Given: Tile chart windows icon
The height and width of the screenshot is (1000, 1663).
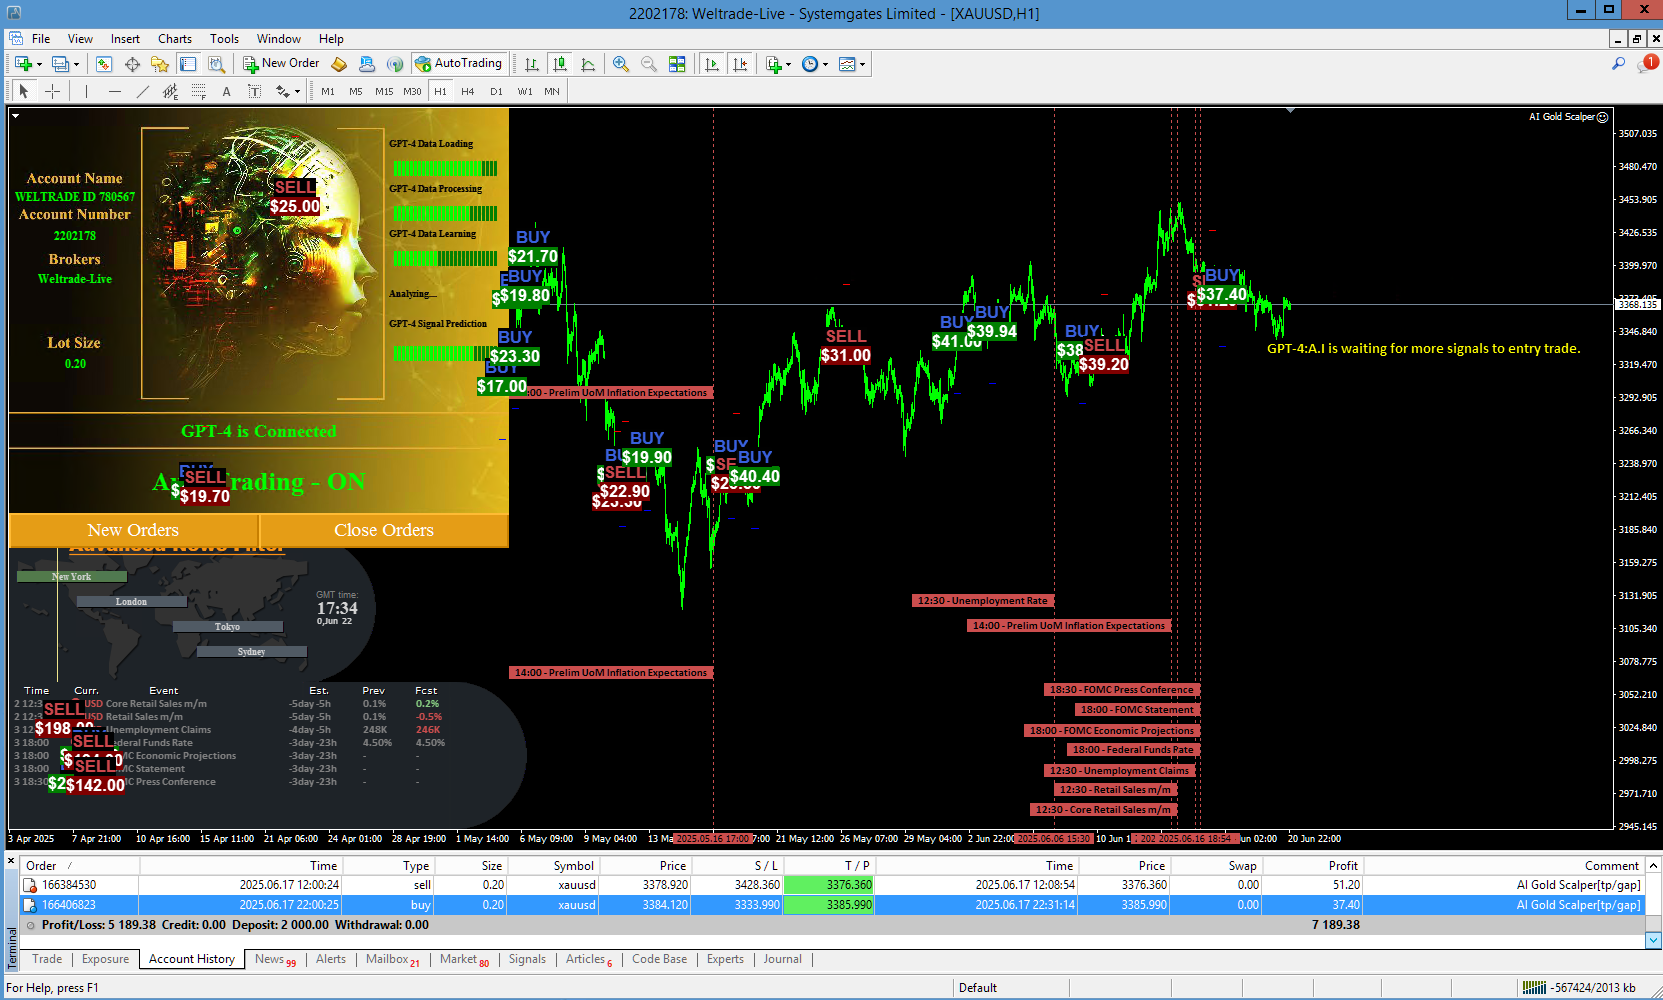Looking at the screenshot, I should pos(677,64).
